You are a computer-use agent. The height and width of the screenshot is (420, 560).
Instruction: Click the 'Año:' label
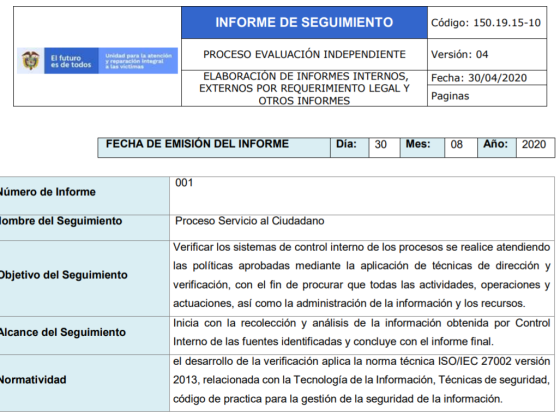495,144
